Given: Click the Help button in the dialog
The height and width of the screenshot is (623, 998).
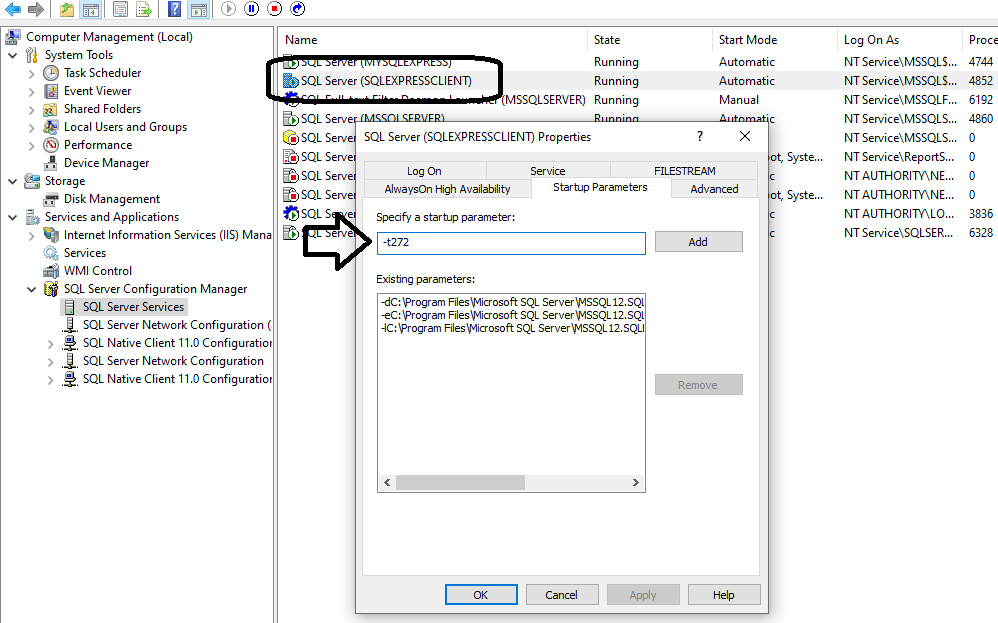Looking at the screenshot, I should click(724, 595).
